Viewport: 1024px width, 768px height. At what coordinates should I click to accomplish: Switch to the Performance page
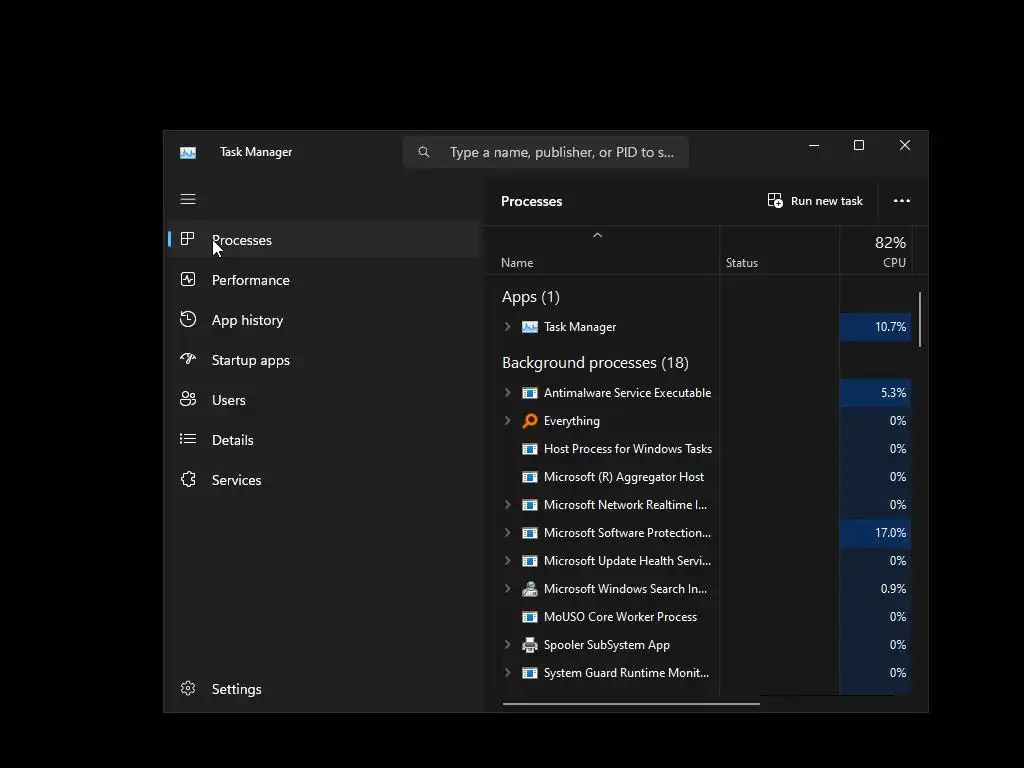pyautogui.click(x=325, y=280)
